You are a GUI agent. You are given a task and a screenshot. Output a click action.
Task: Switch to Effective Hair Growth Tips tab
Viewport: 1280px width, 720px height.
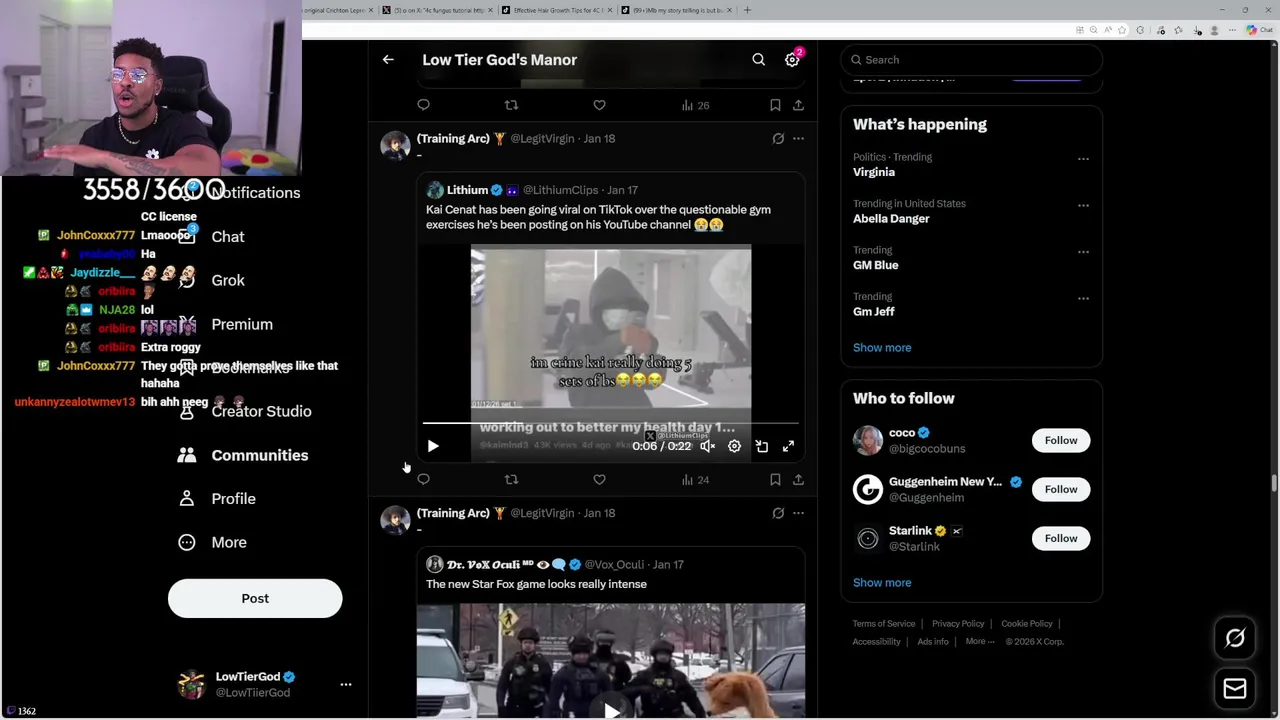pos(556,10)
